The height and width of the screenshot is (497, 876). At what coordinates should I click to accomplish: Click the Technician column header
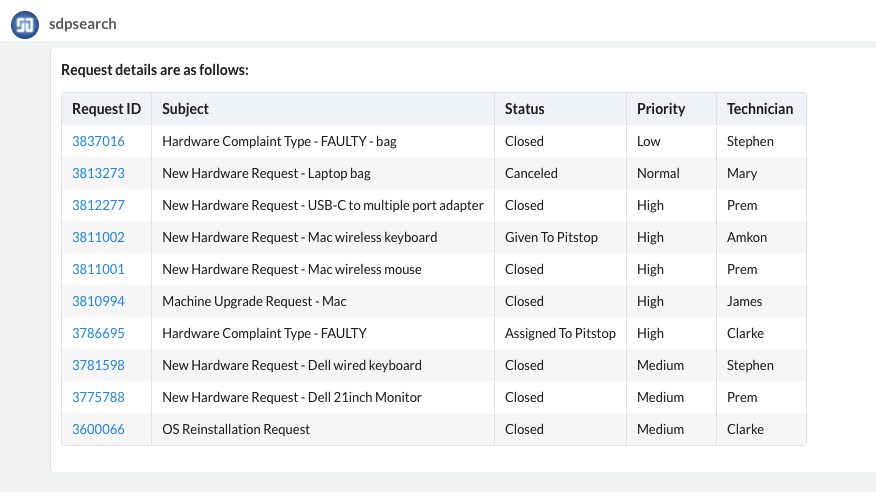[x=760, y=109]
